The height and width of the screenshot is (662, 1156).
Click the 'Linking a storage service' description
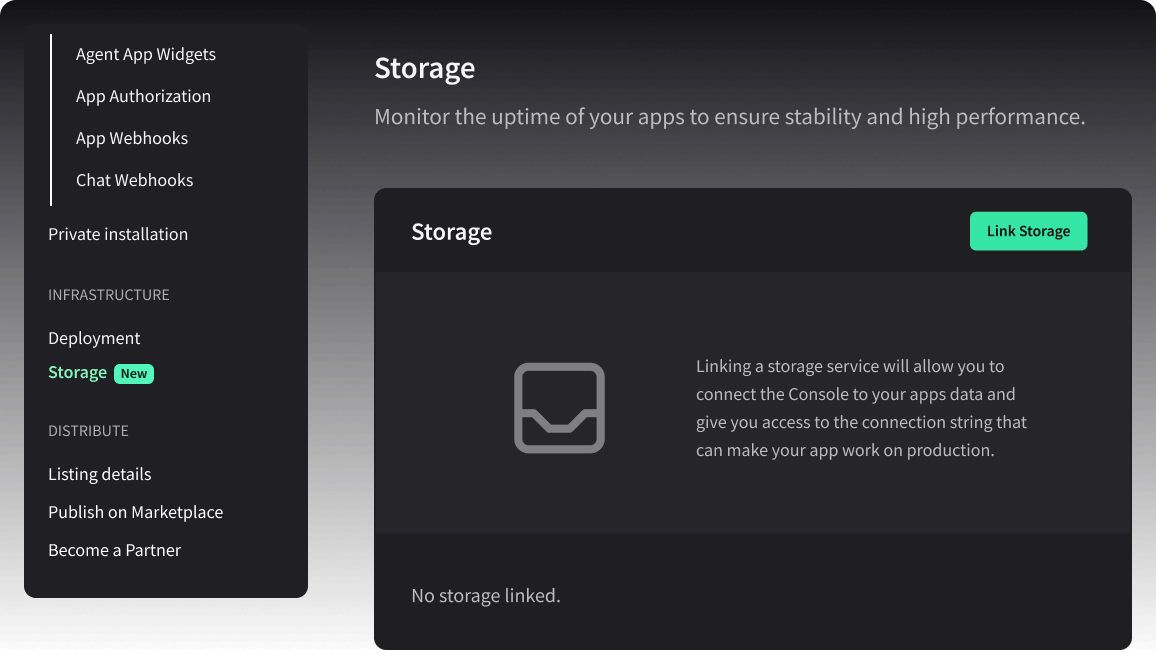[x=861, y=408]
